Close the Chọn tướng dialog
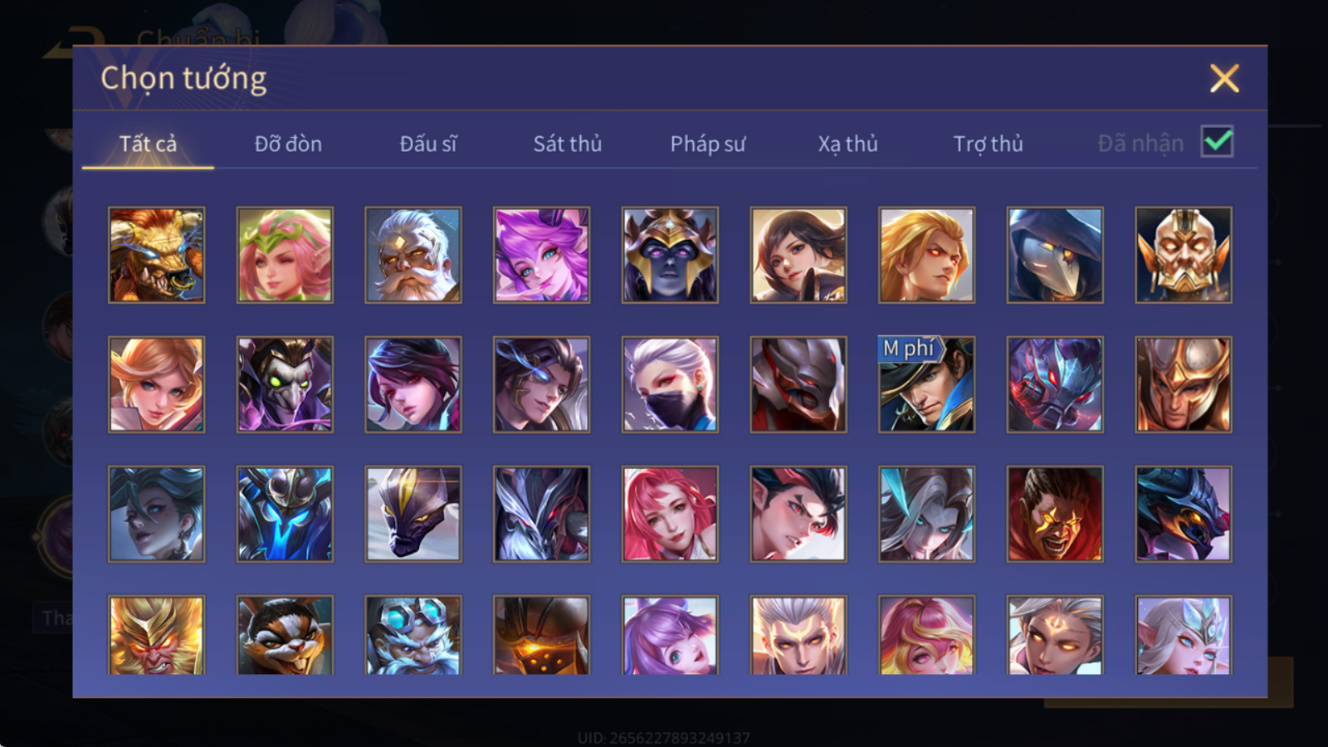The image size is (1328, 747). [1224, 78]
